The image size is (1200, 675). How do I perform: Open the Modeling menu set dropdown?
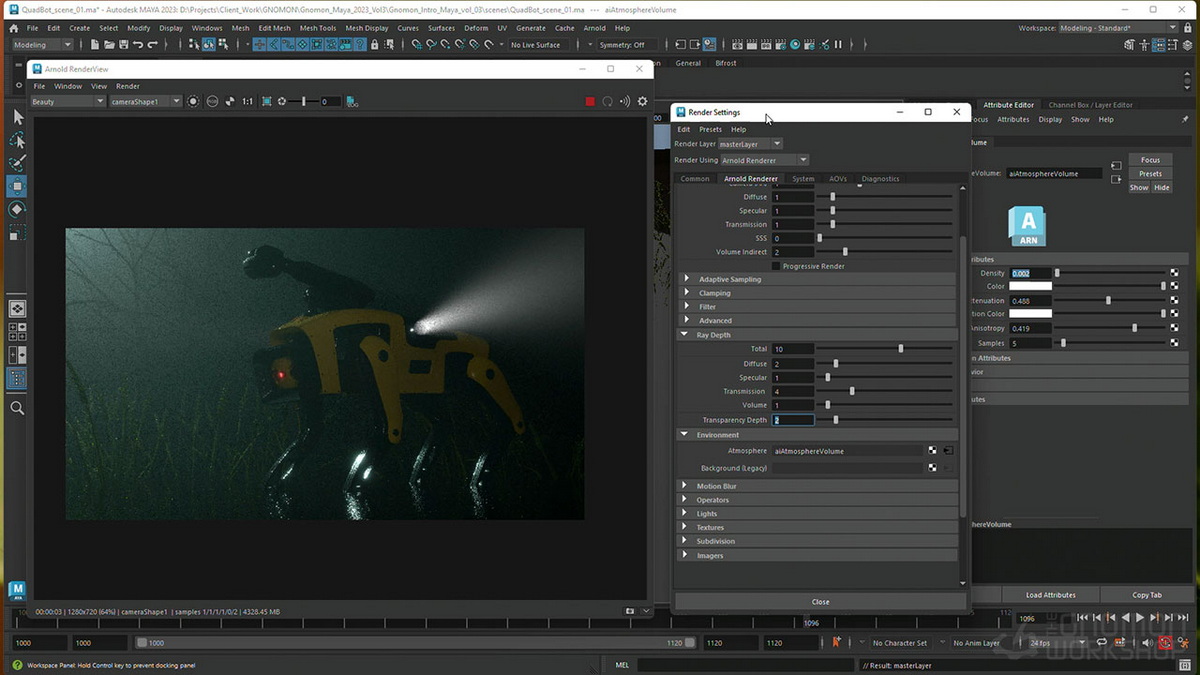point(41,45)
